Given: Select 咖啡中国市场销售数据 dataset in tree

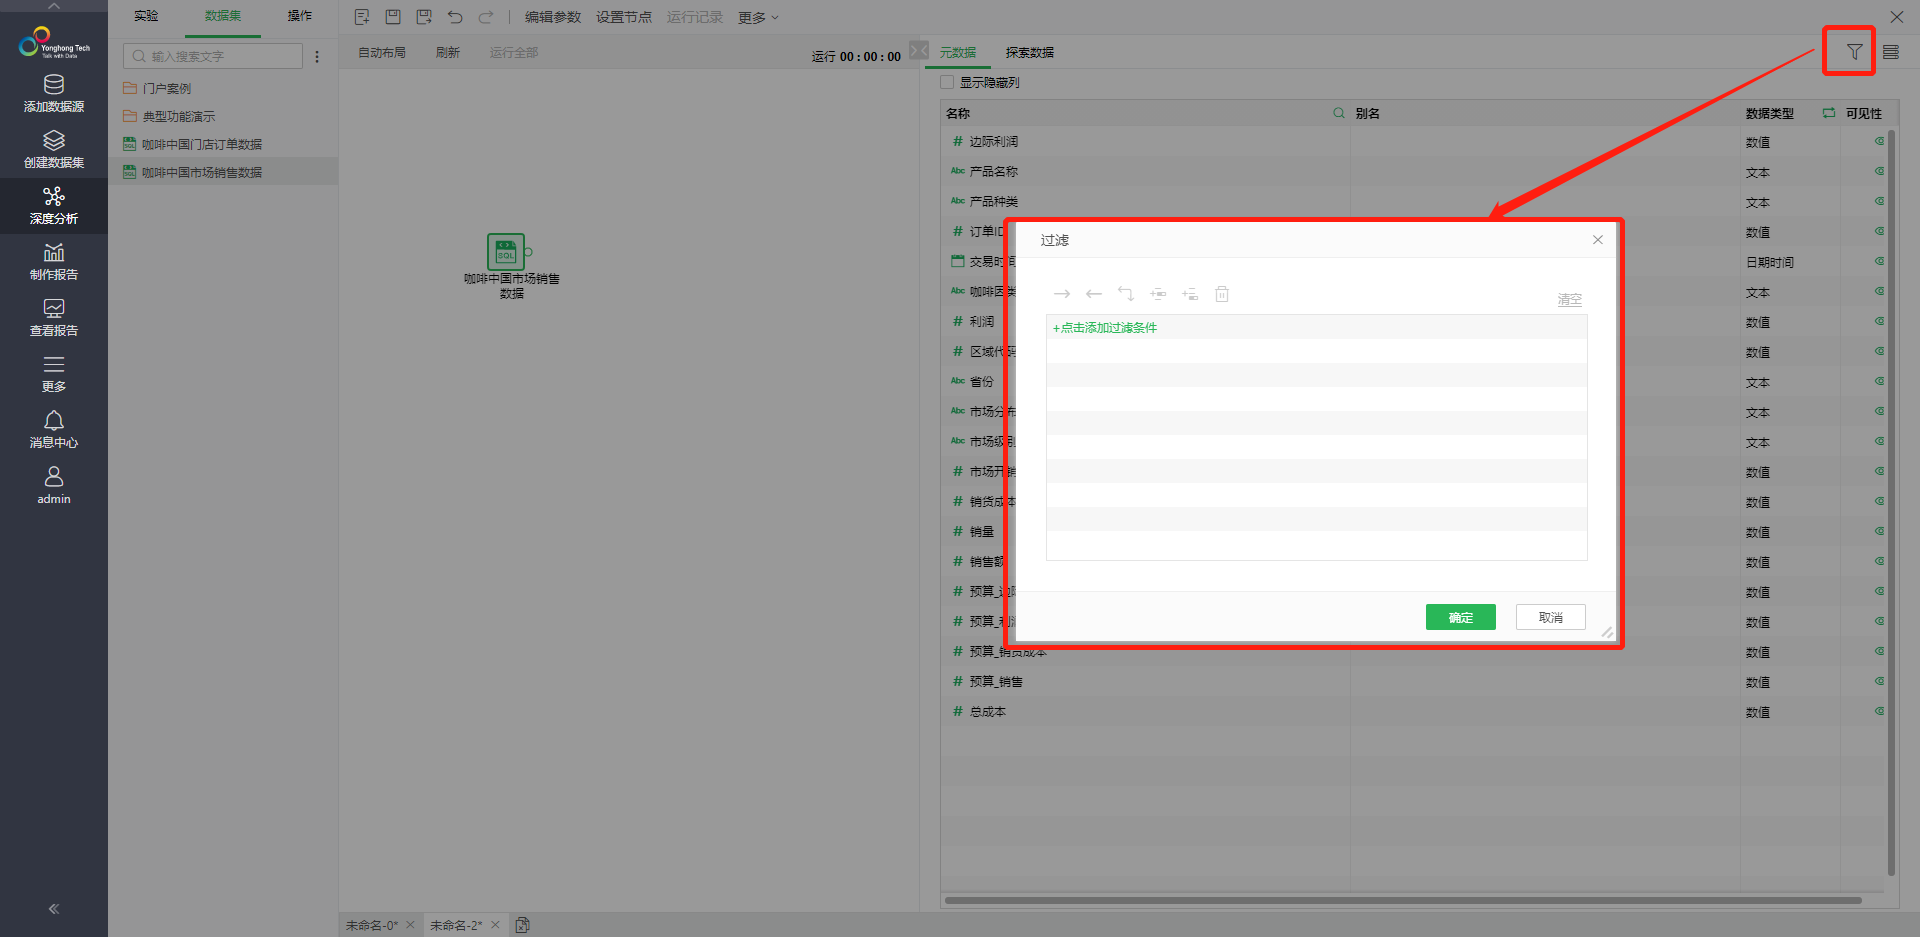Looking at the screenshot, I should click(x=193, y=172).
